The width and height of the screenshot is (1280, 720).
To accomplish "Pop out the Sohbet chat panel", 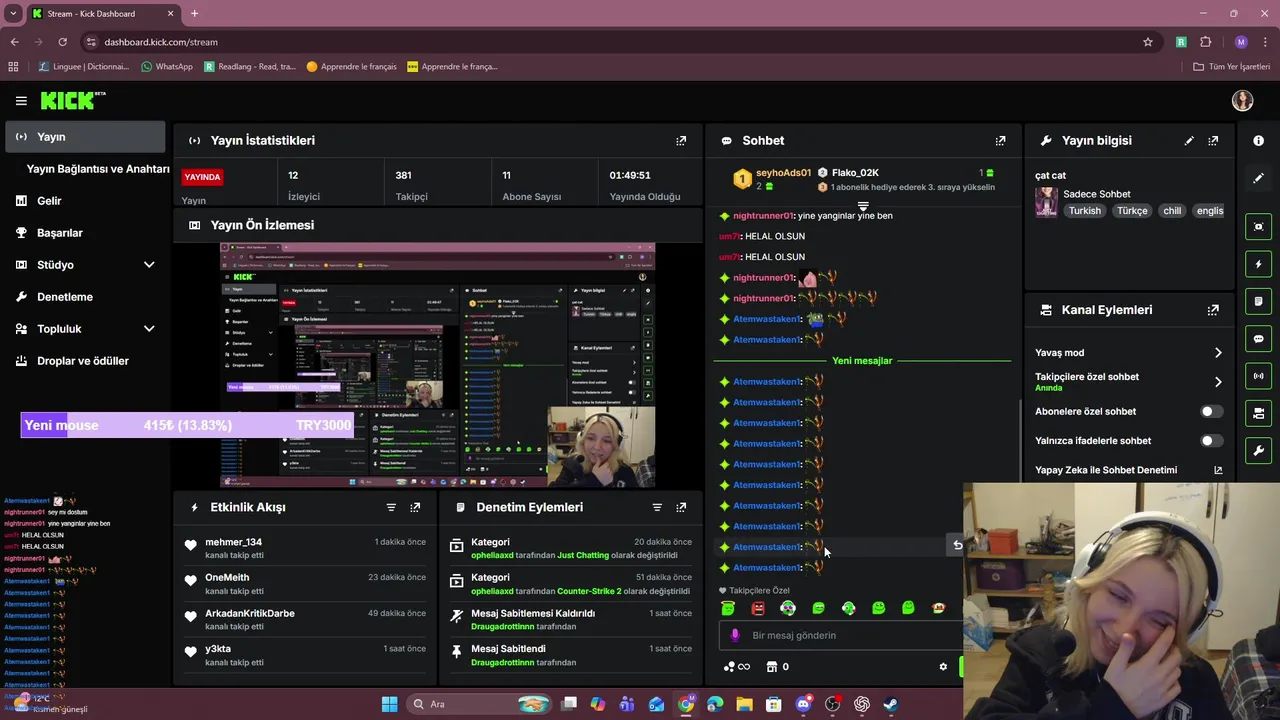I will 1000,141.
